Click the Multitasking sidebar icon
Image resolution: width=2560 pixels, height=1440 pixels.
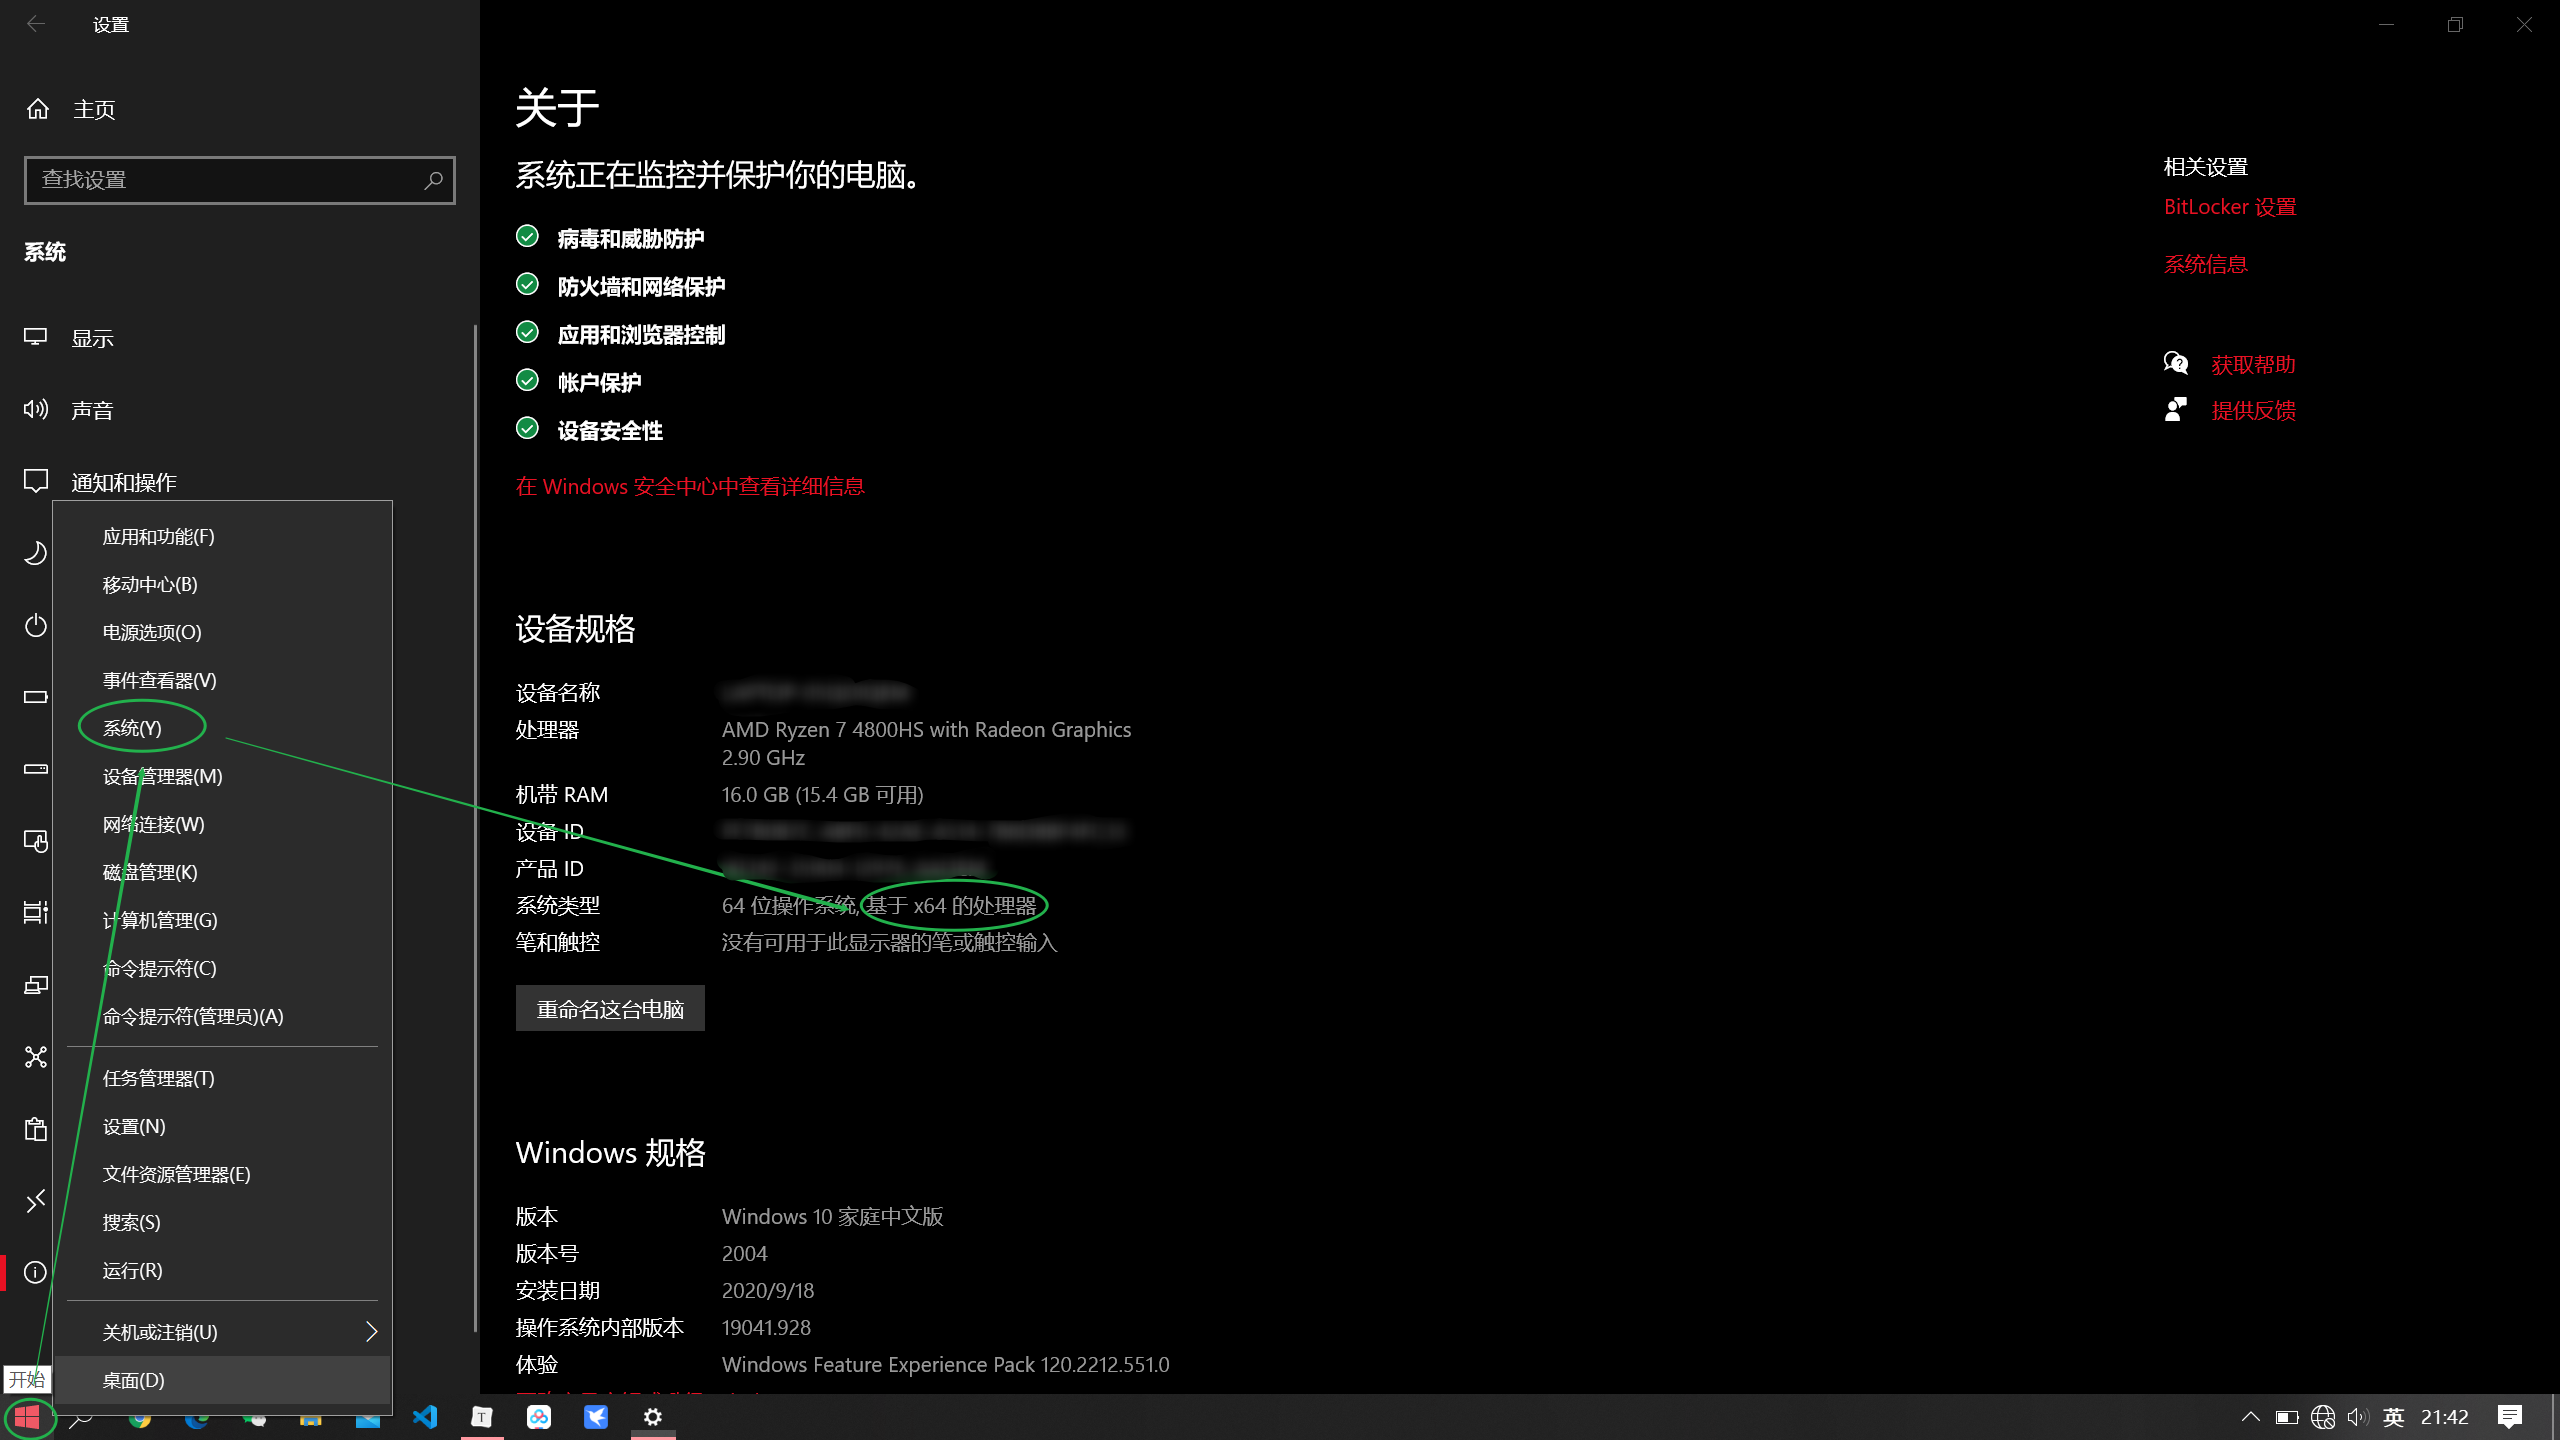pos(35,912)
